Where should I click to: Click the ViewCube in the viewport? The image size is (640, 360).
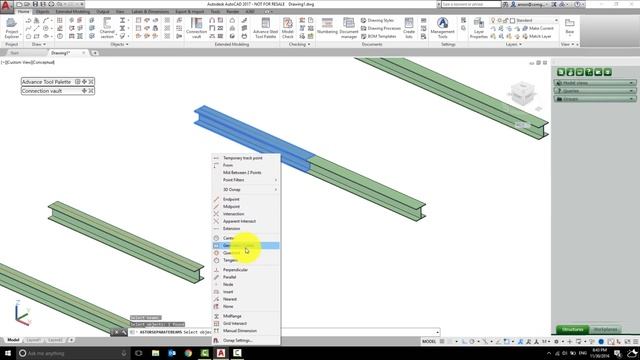[x=522, y=93]
